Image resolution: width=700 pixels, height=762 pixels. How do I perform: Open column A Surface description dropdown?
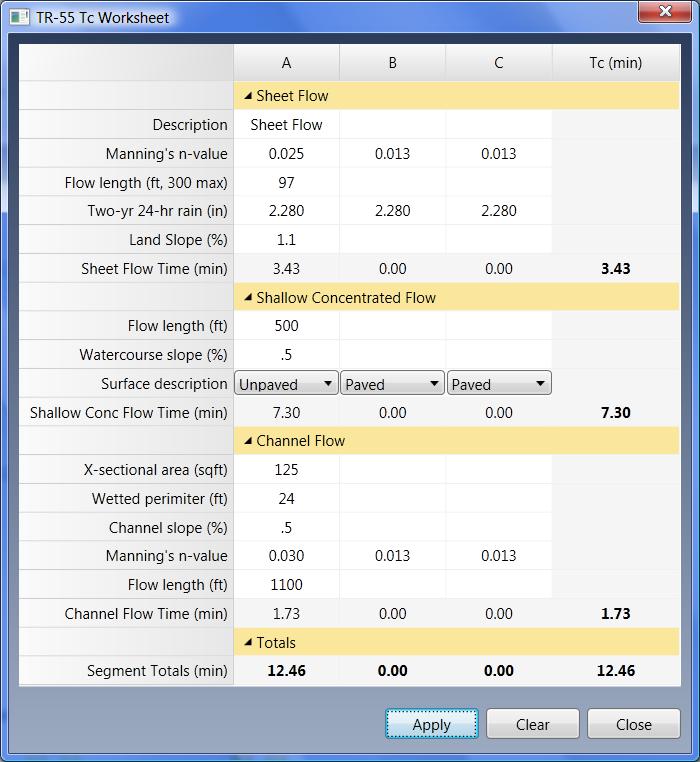[286, 384]
